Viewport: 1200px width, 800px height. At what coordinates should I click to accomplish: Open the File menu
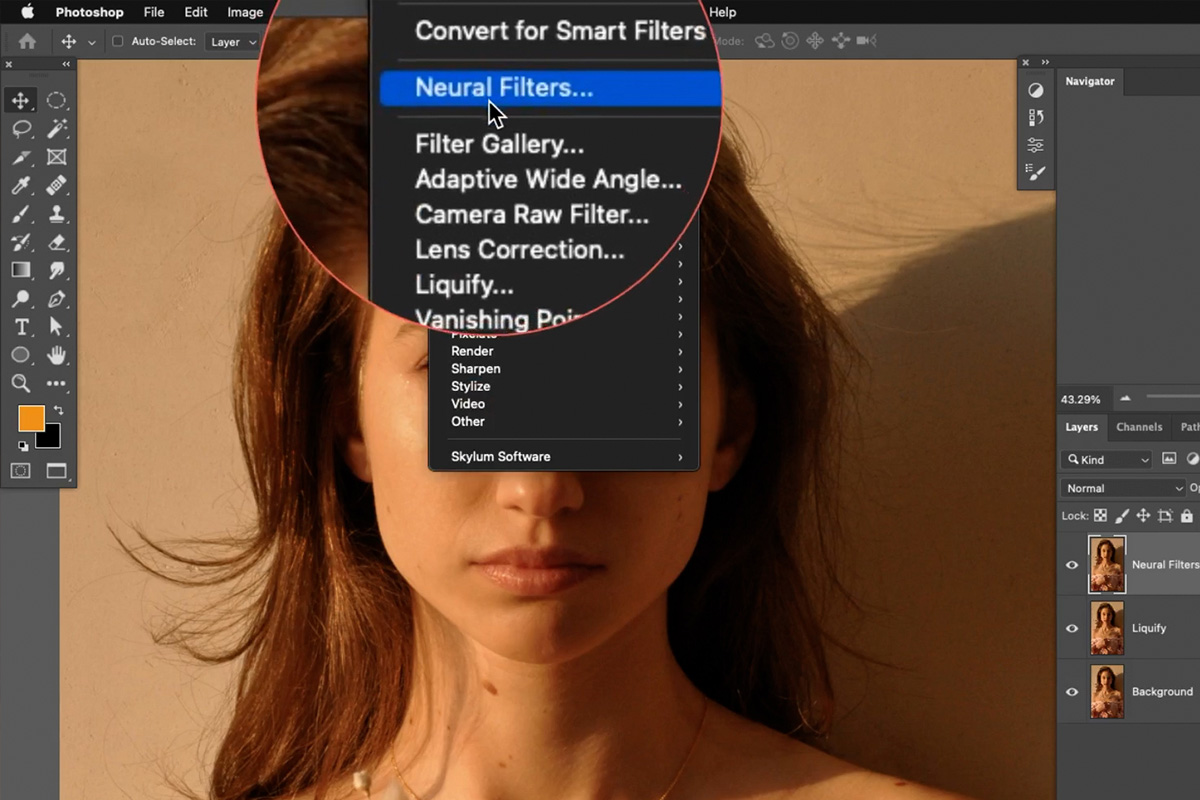[x=154, y=12]
